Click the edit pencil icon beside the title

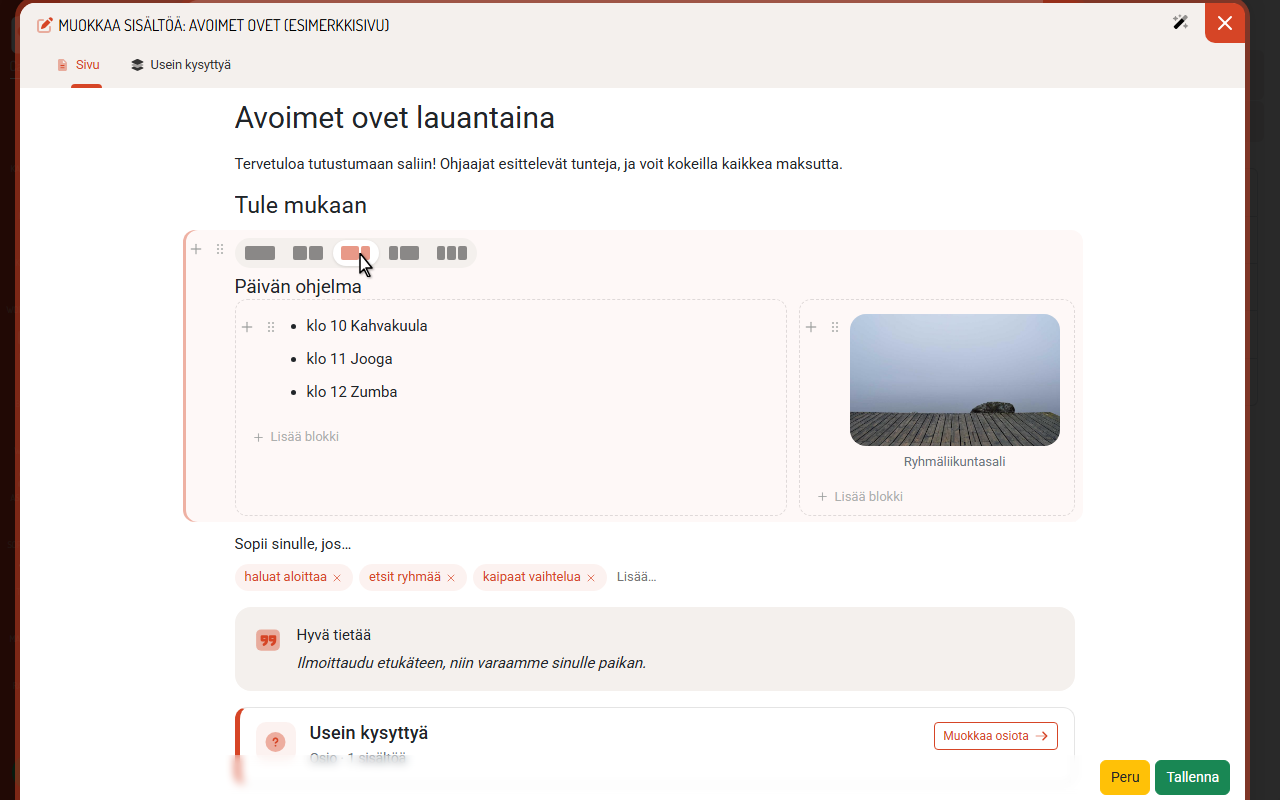tap(45, 25)
